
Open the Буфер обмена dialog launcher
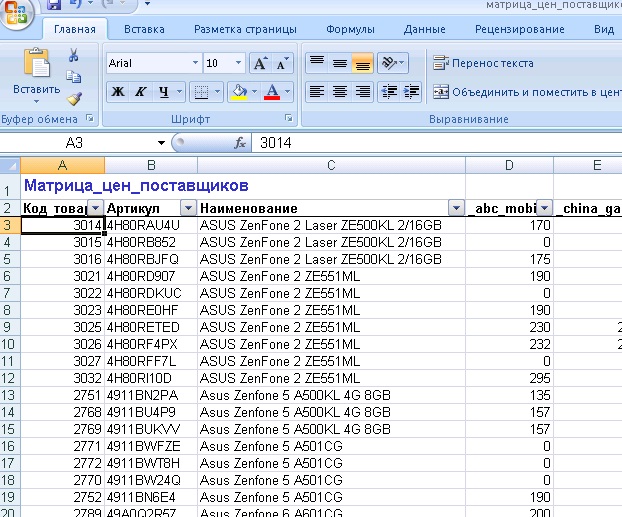coord(90,118)
